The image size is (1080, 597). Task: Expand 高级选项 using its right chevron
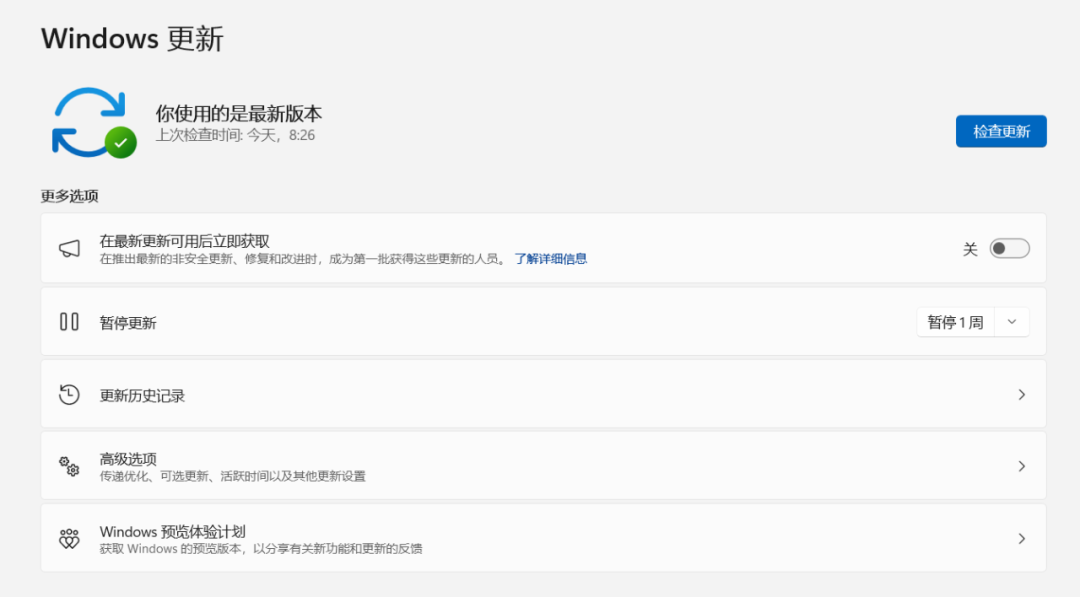click(1021, 466)
